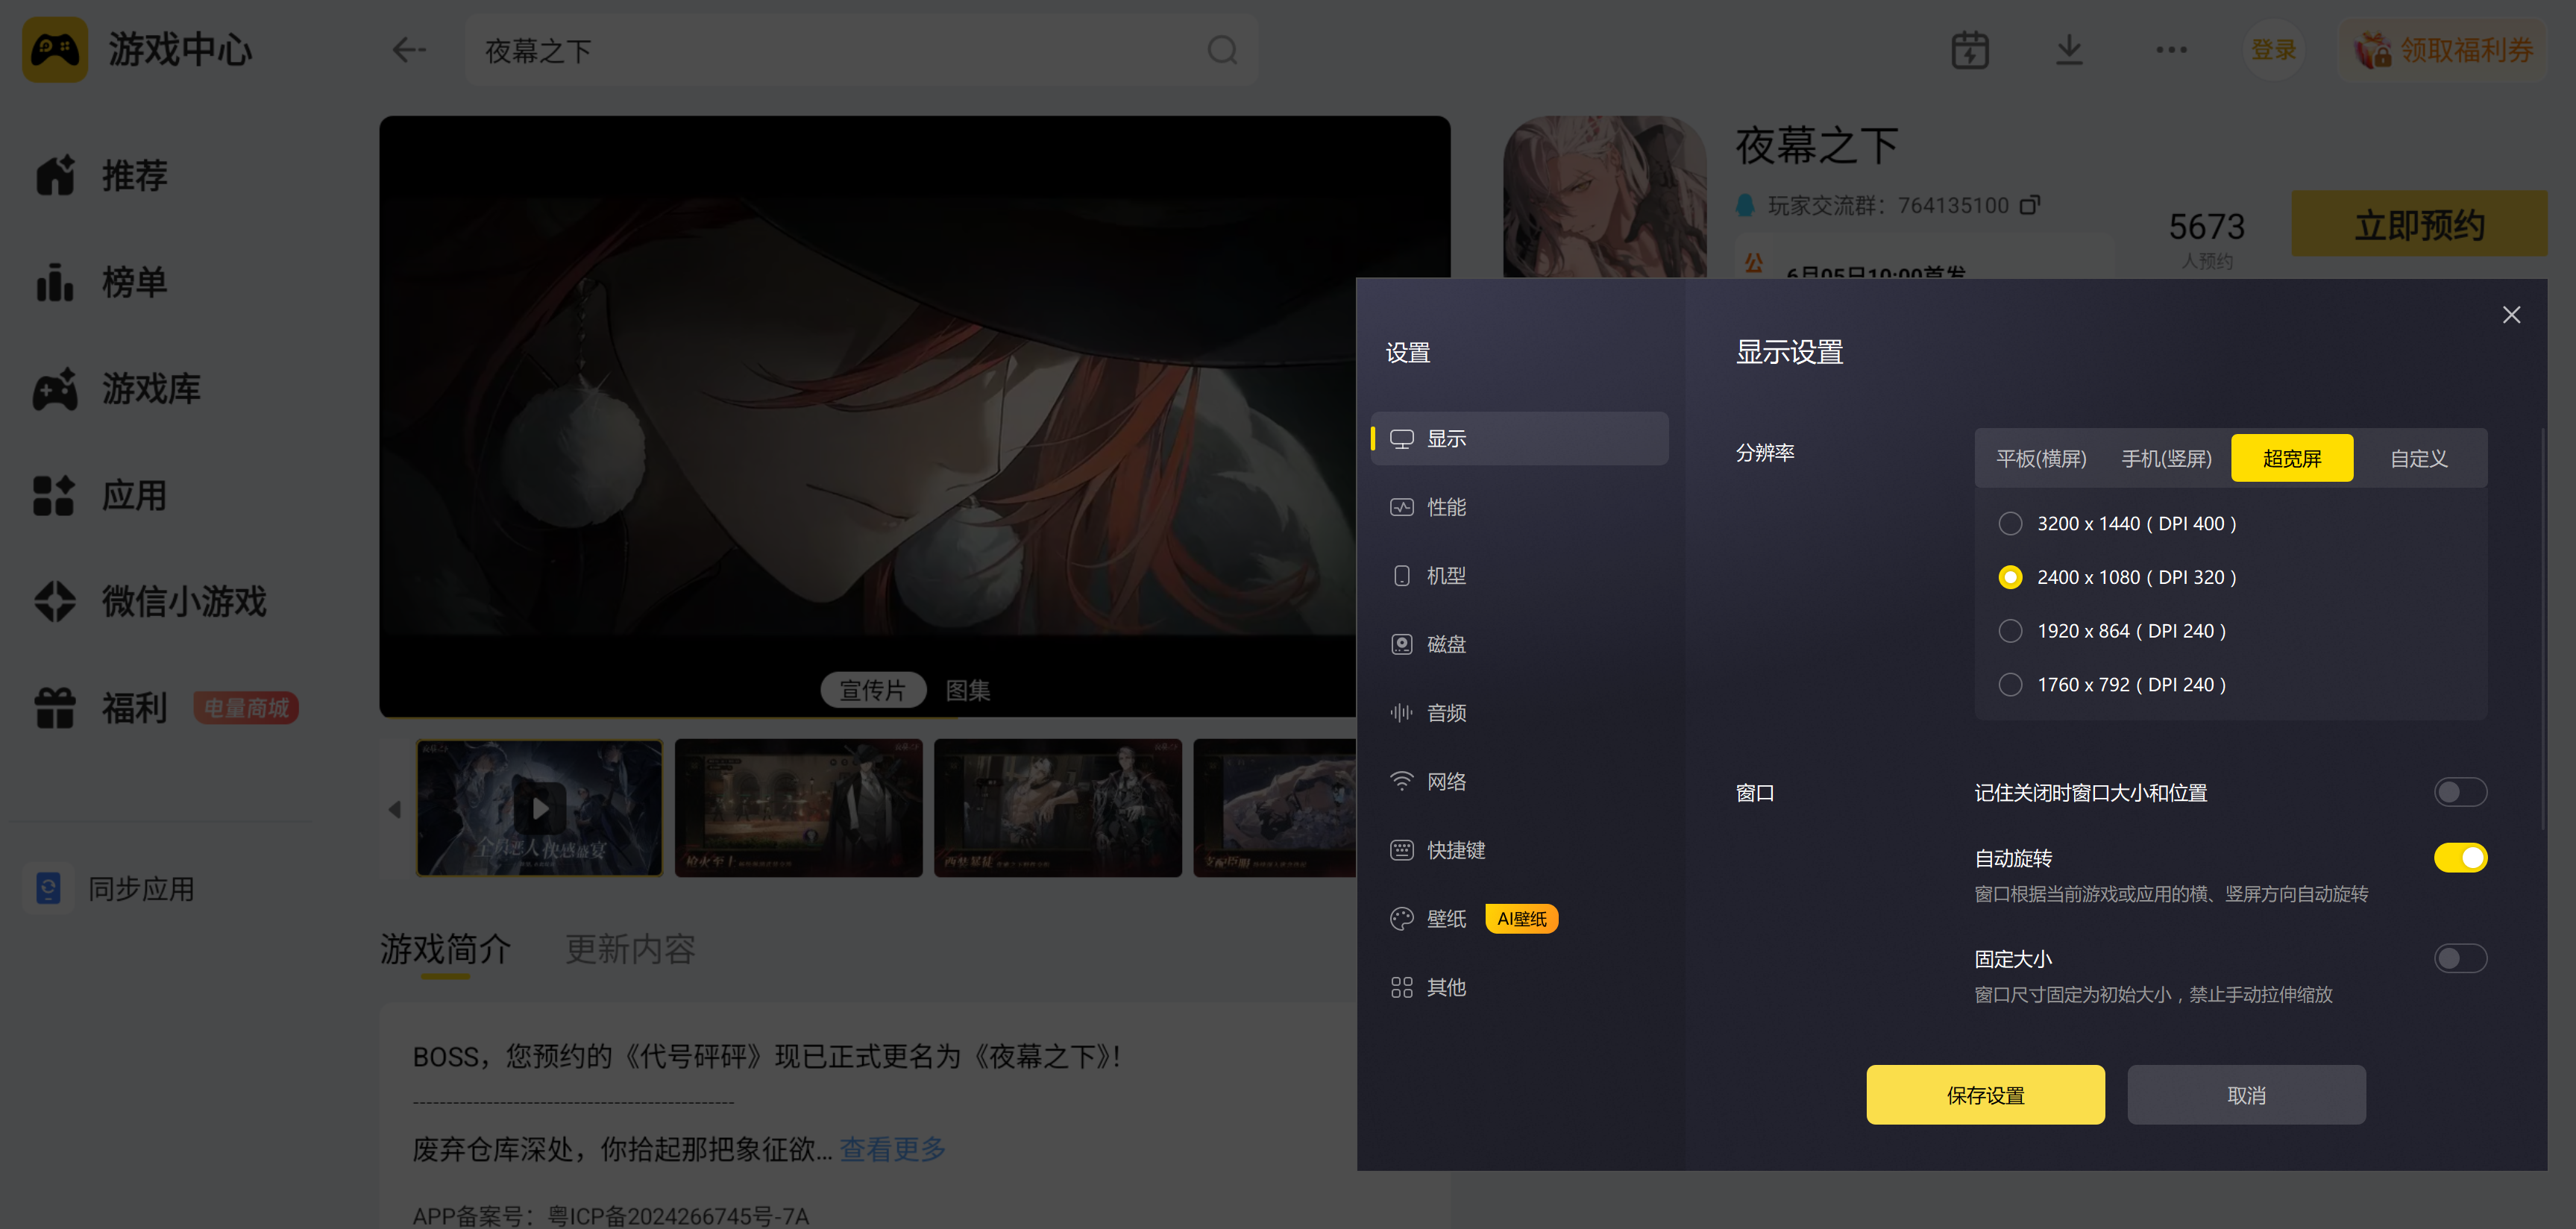
Task: Play the first trailer thumbnail
Action: tap(540, 808)
